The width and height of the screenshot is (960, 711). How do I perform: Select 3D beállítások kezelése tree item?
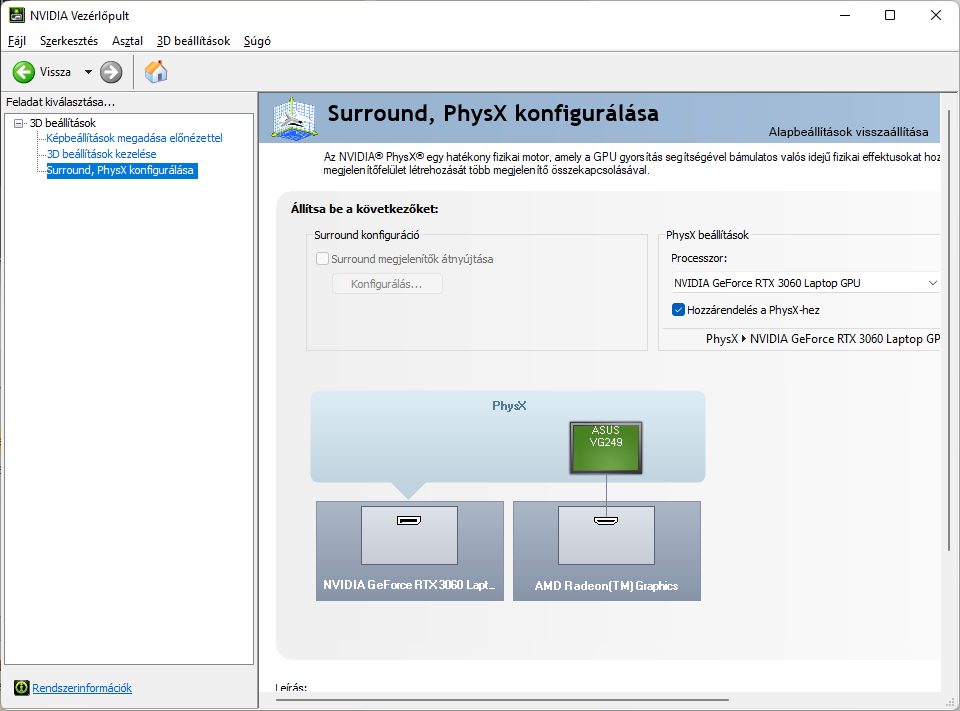click(x=102, y=154)
